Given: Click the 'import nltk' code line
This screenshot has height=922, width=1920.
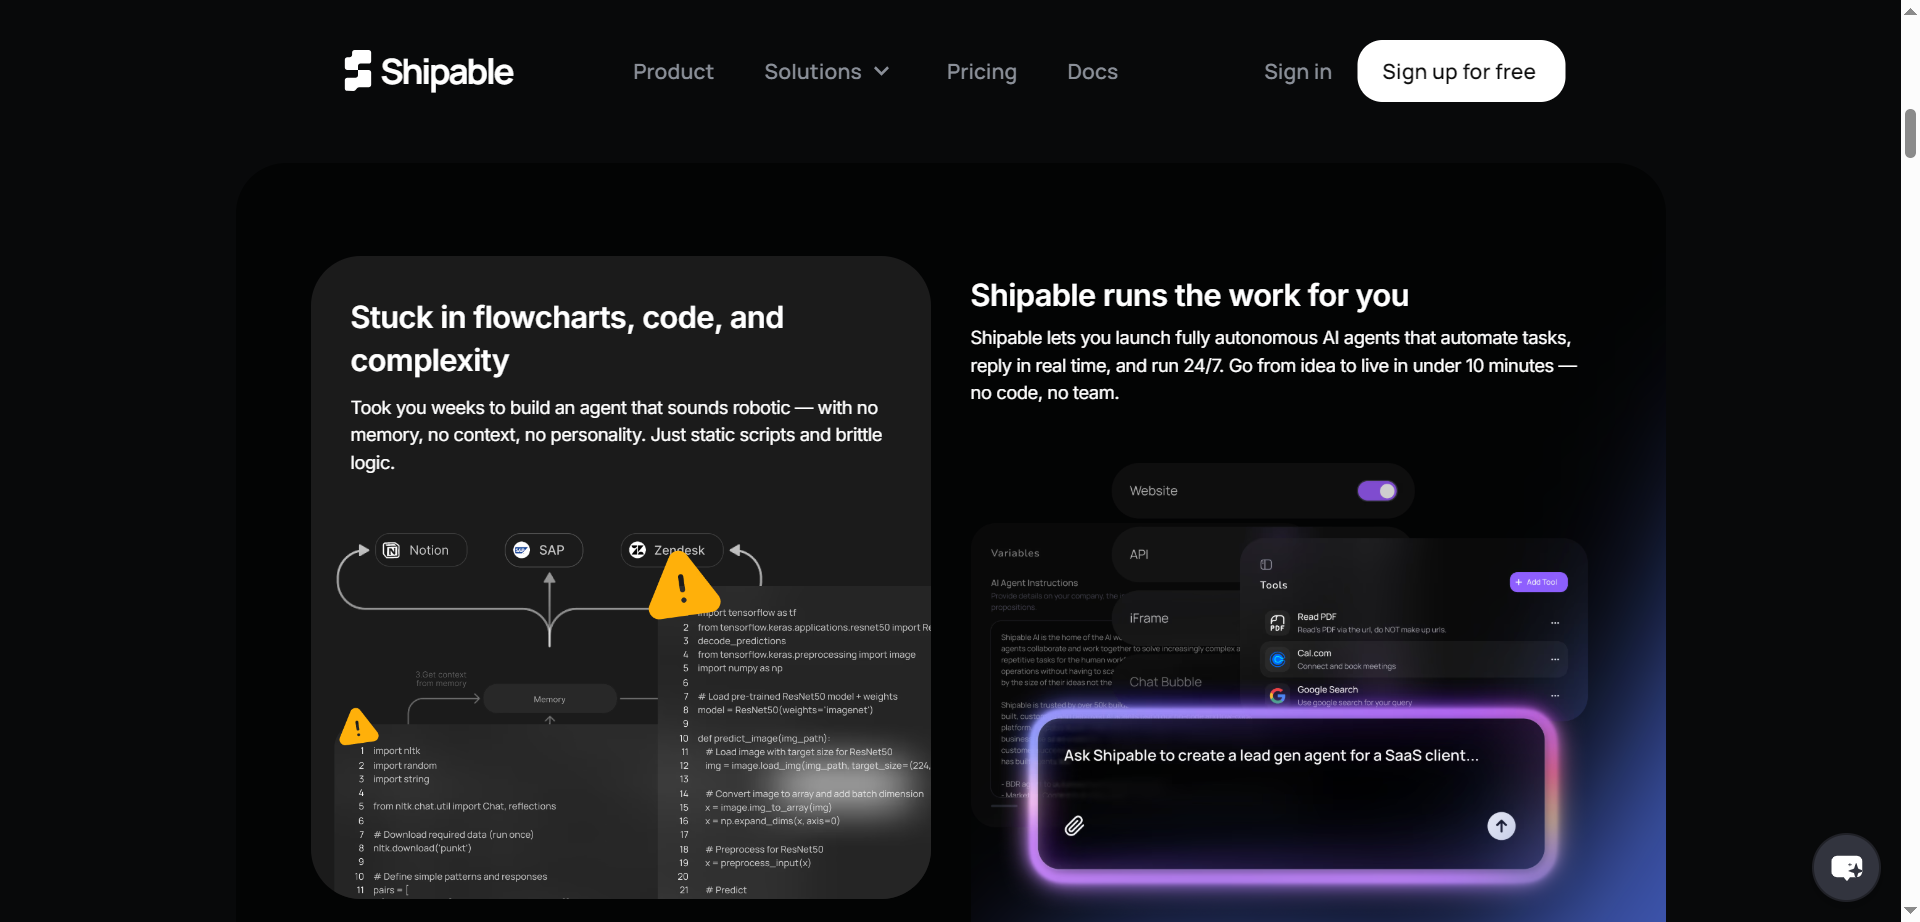Looking at the screenshot, I should click(x=397, y=751).
